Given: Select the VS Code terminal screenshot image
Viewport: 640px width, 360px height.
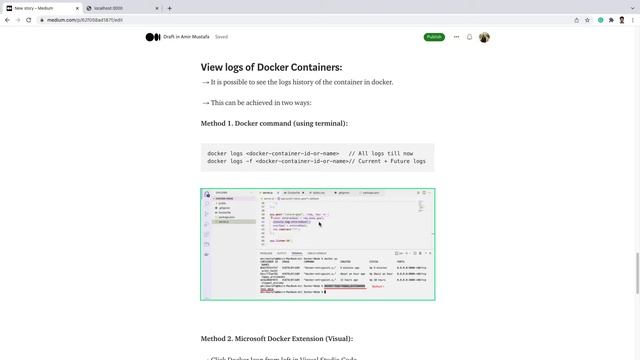Looking at the screenshot, I should (318, 244).
